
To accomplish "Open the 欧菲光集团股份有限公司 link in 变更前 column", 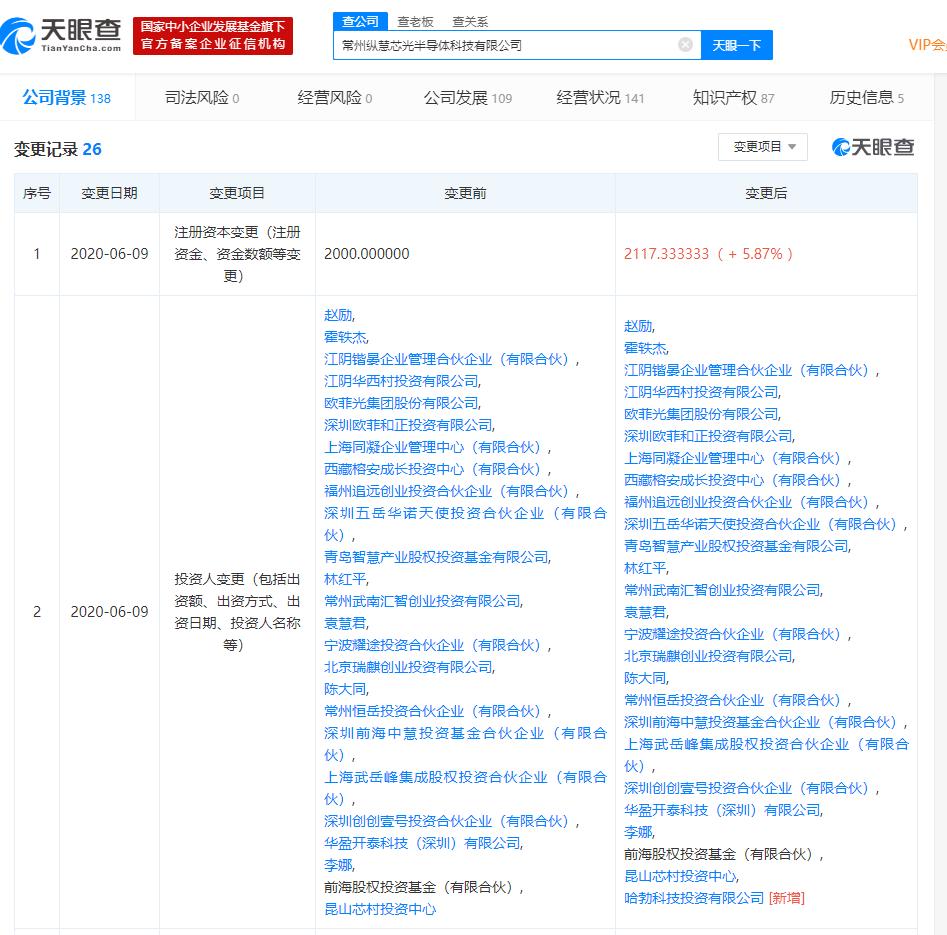I will [402, 403].
